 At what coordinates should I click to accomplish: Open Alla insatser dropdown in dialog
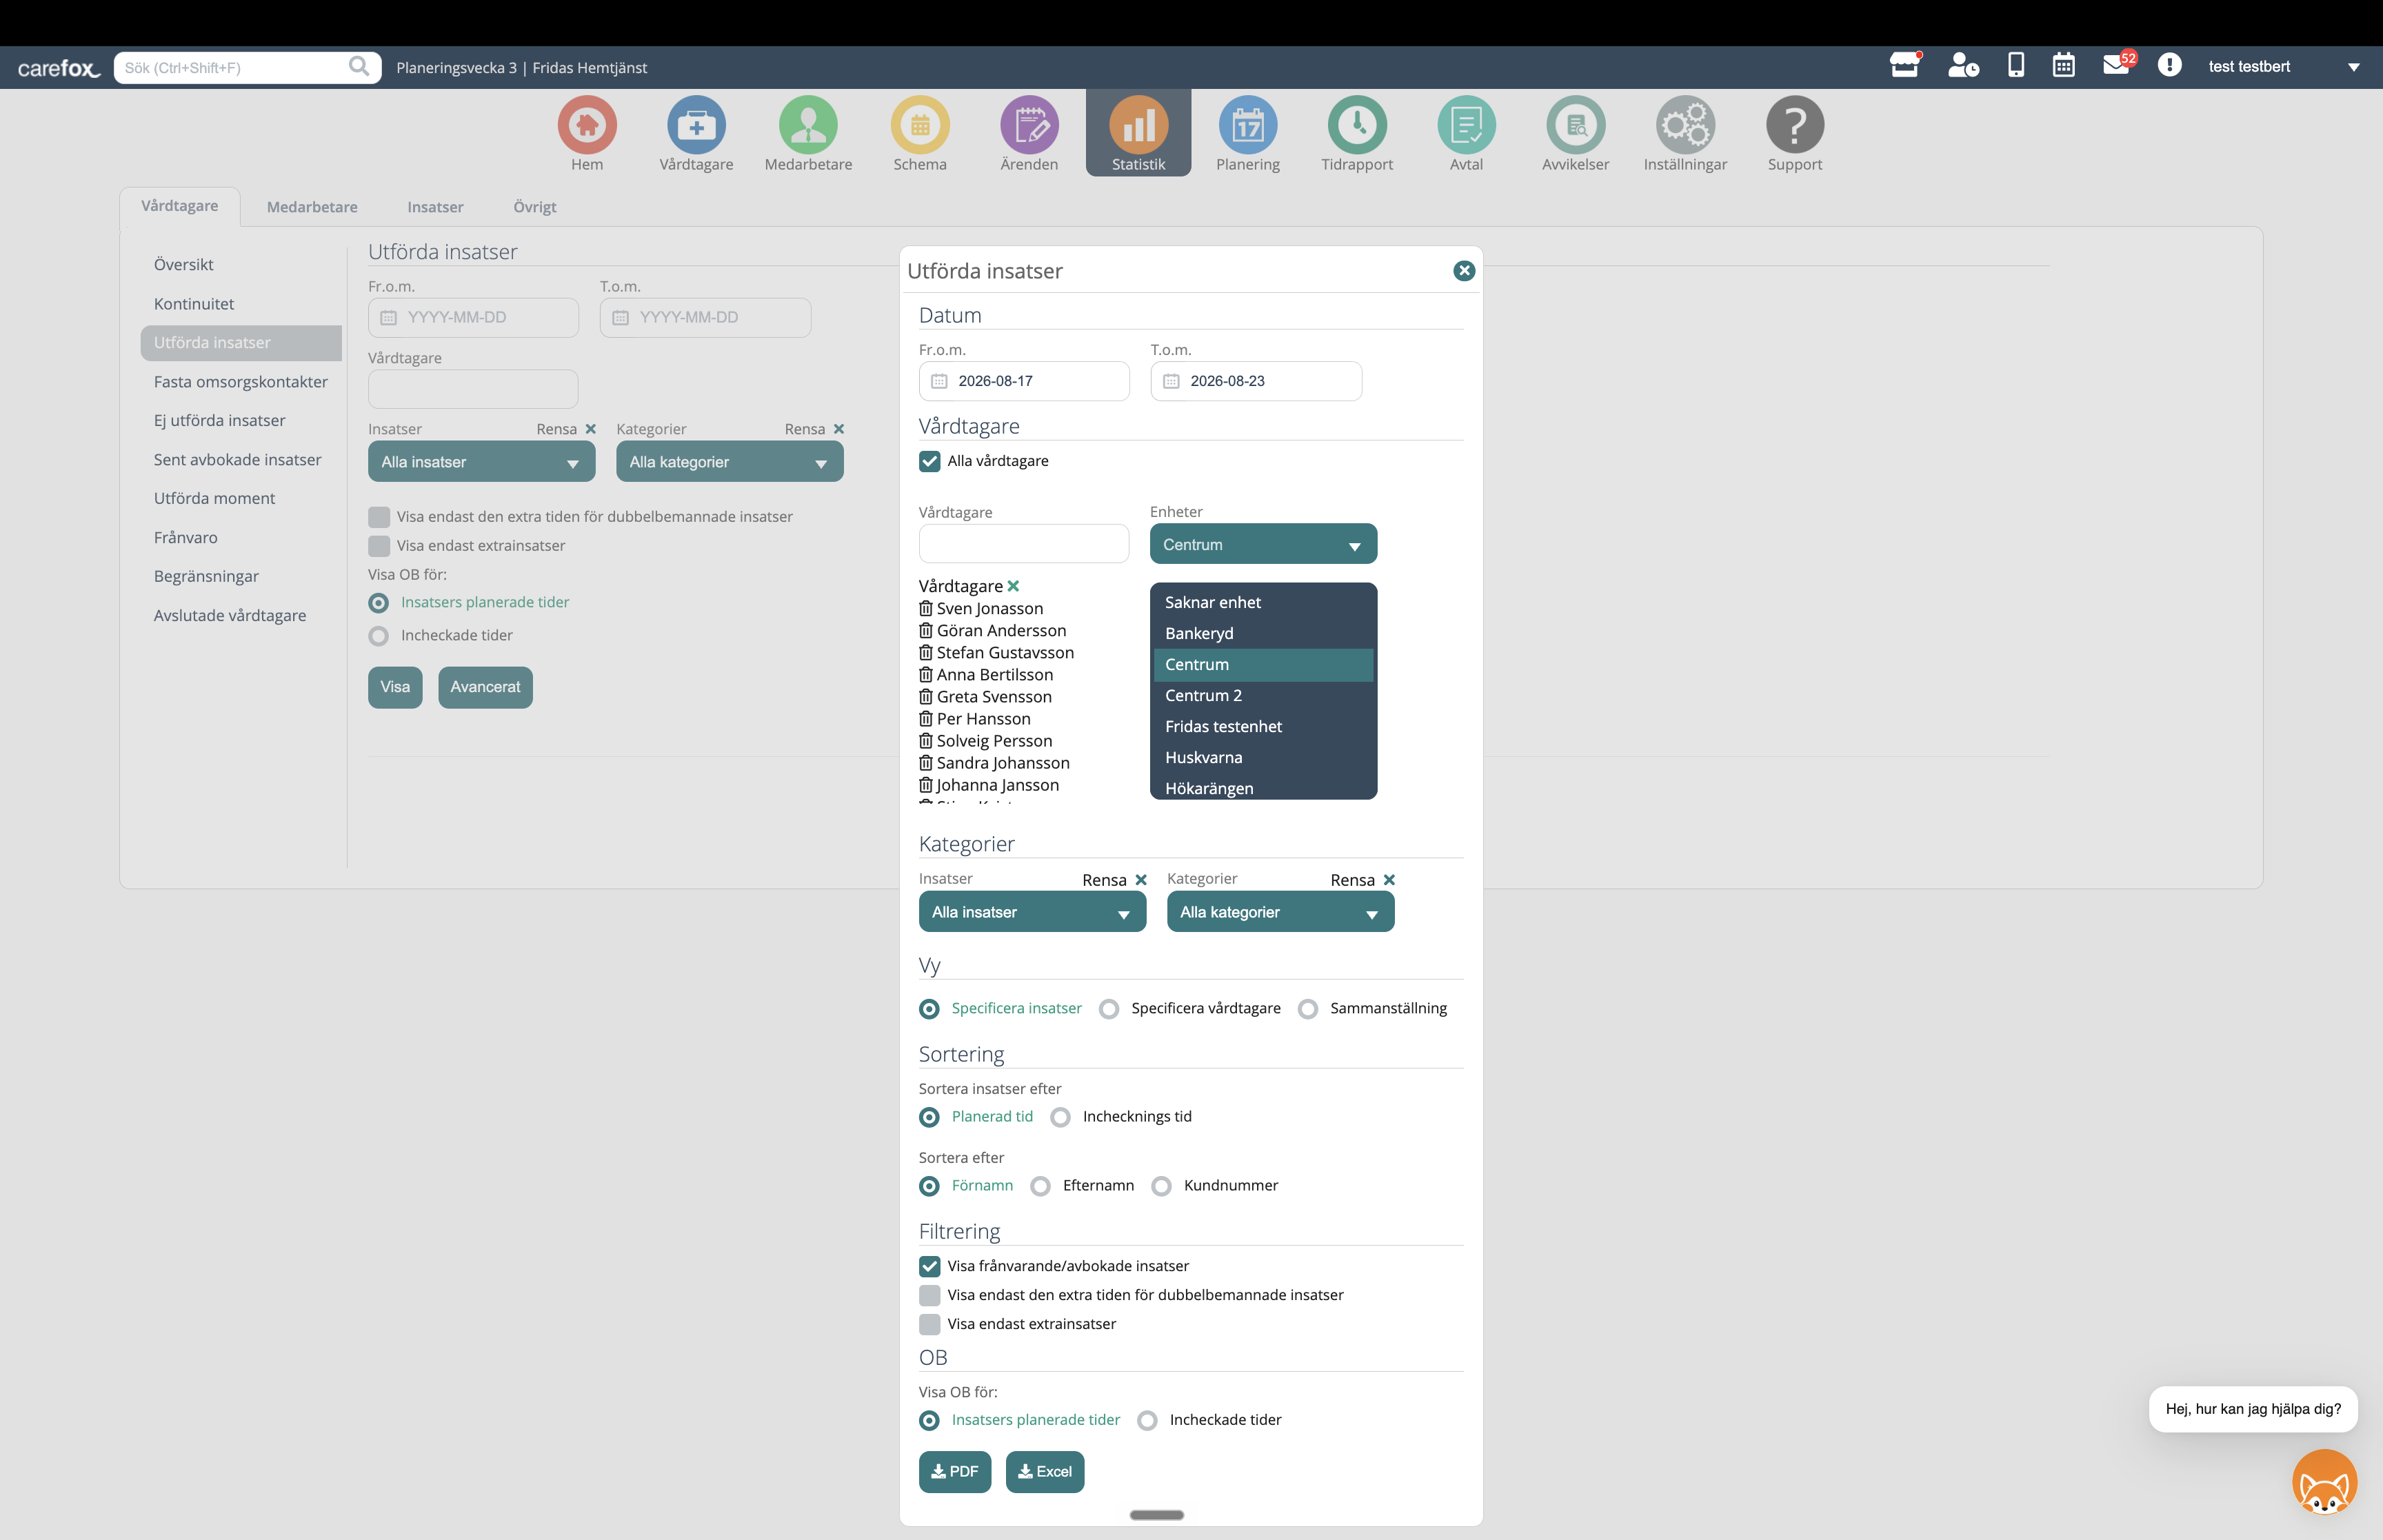pyautogui.click(x=1032, y=912)
